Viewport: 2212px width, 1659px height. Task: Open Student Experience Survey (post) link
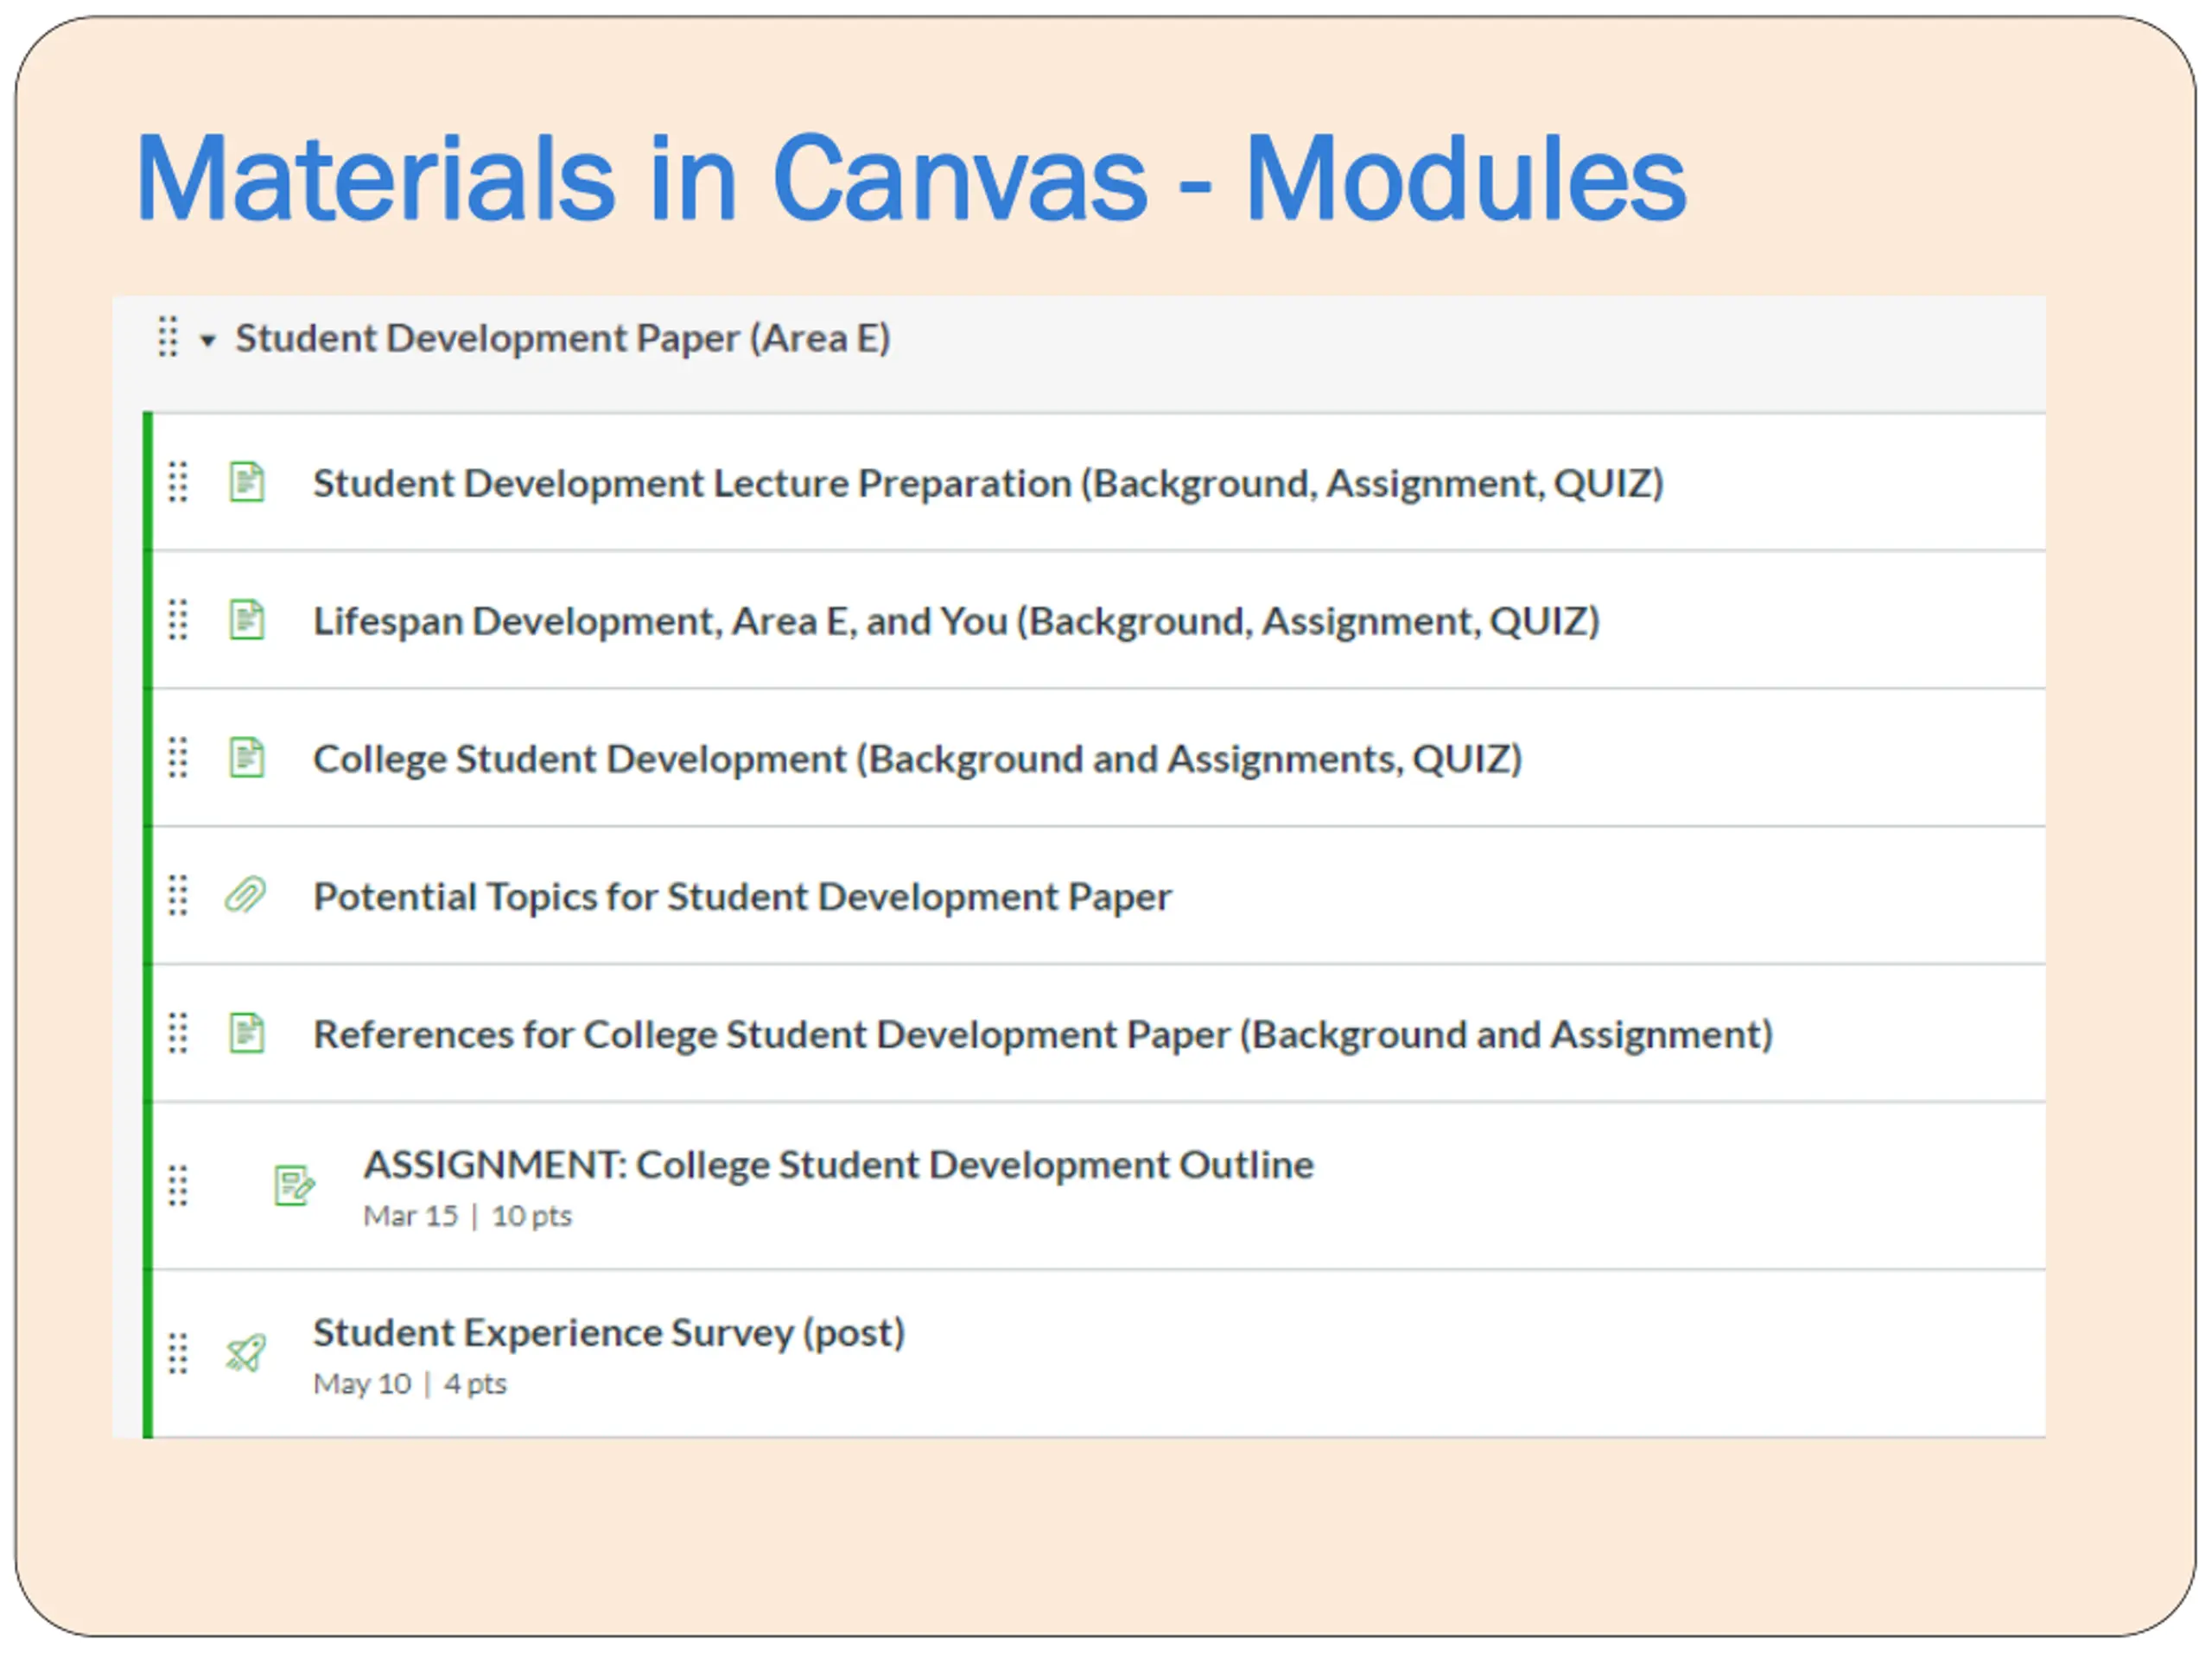[x=609, y=1333]
